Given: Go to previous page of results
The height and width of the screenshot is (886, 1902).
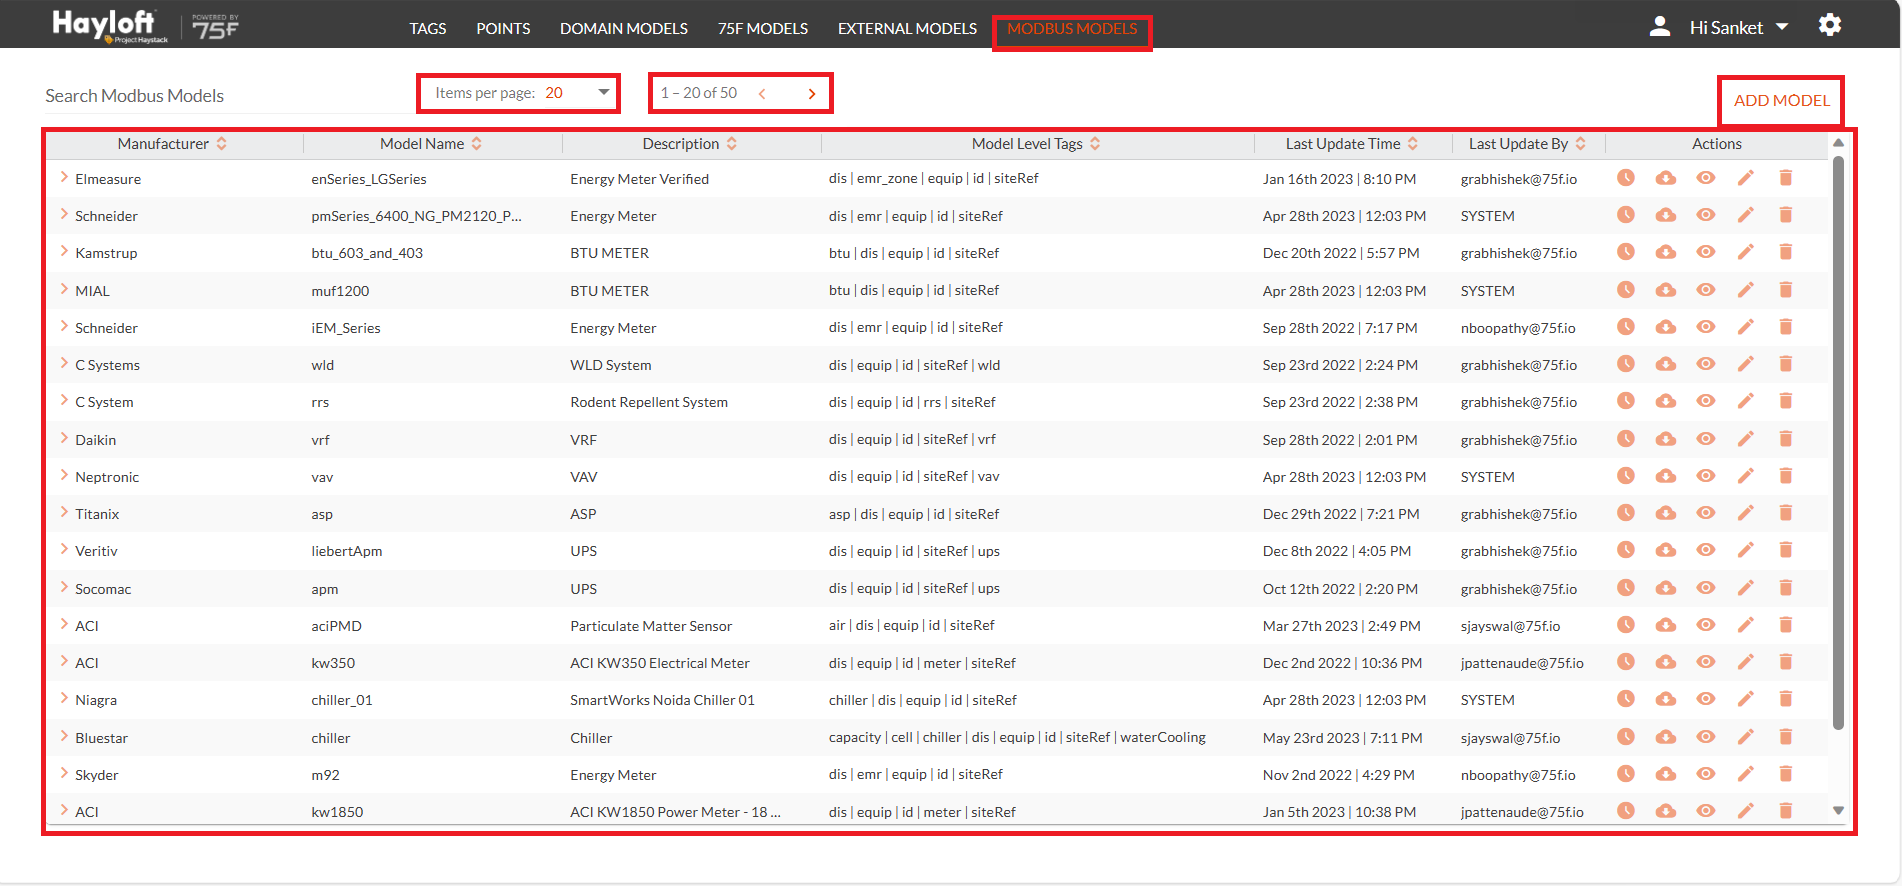Looking at the screenshot, I should 762,94.
